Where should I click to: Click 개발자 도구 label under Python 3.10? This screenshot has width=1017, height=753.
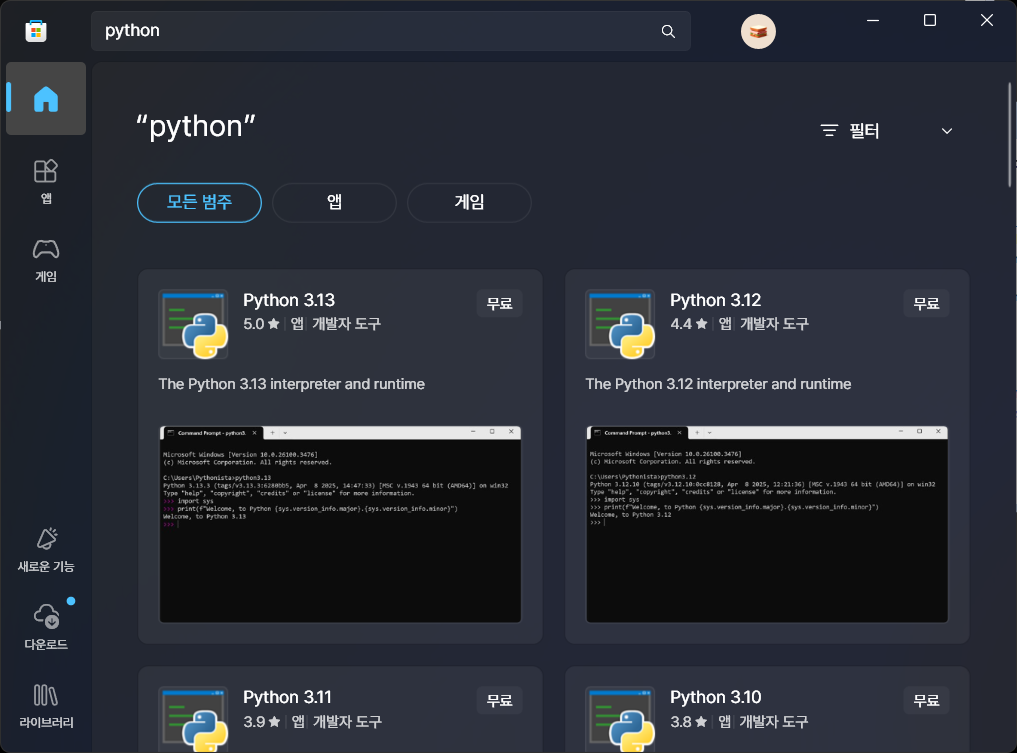pyautogui.click(x=774, y=721)
